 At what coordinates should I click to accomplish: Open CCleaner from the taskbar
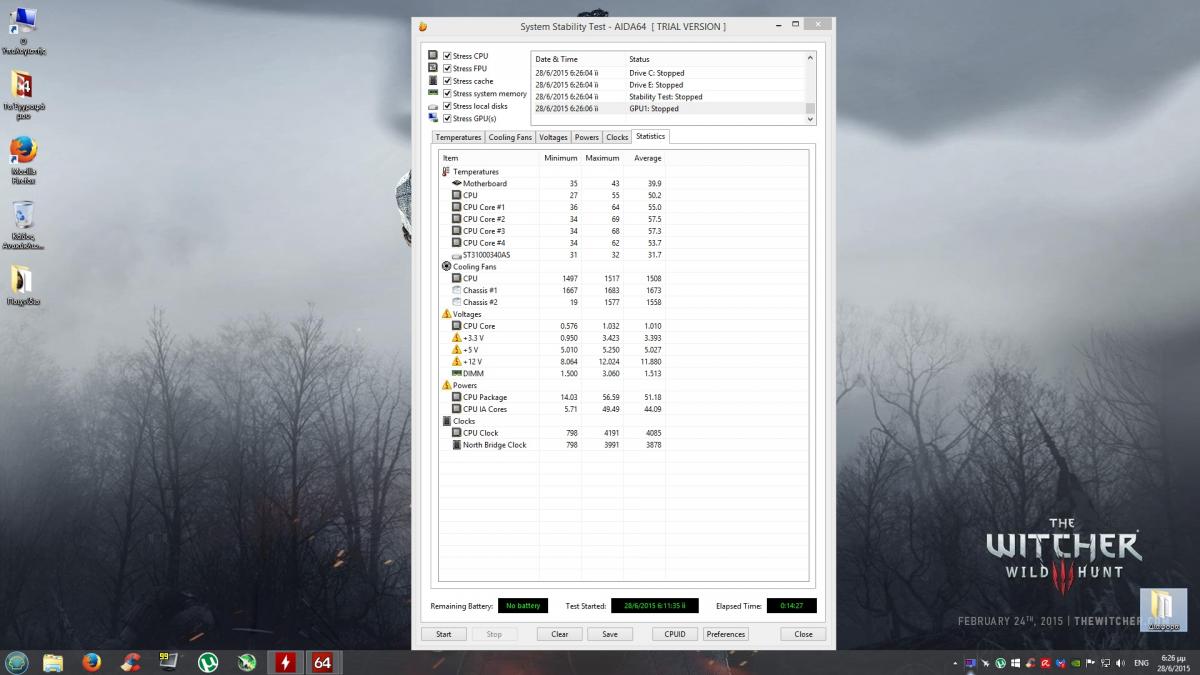[130, 662]
